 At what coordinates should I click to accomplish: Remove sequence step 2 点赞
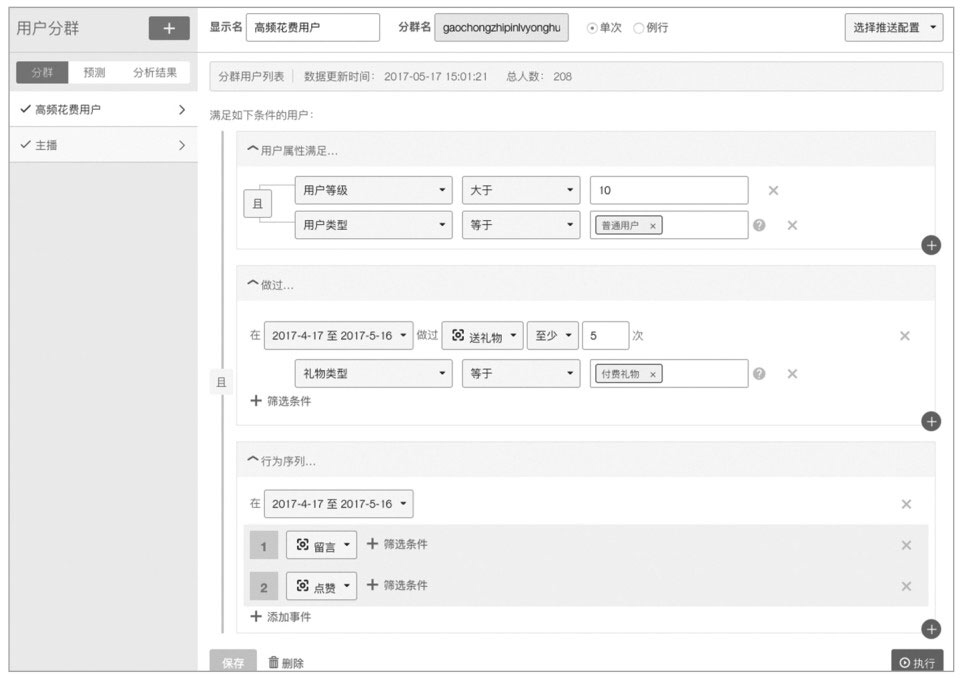(x=906, y=586)
